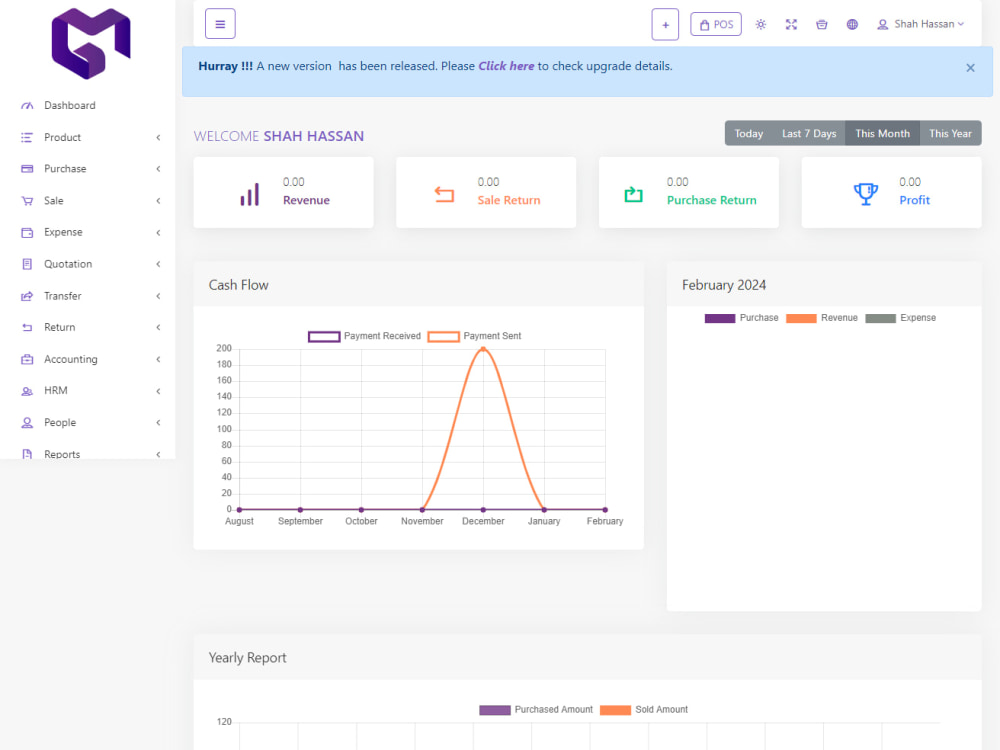Click the Profit trophy icon
Viewport: 1000px width, 750px height.
coord(865,194)
